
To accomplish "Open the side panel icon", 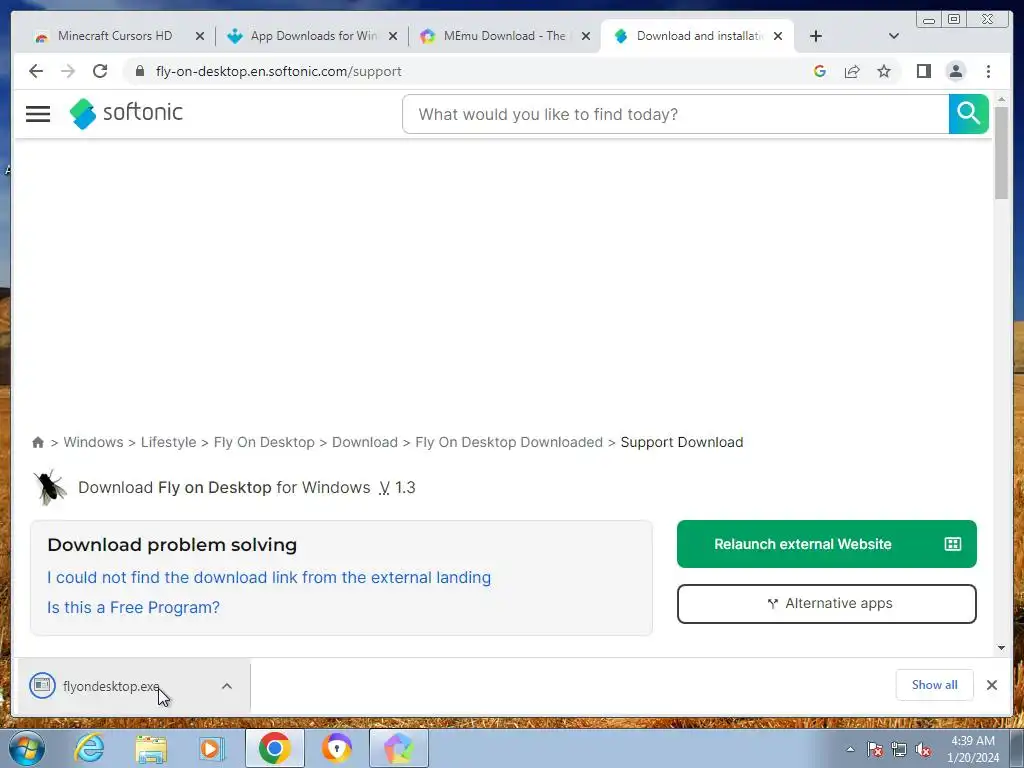I will coord(923,71).
